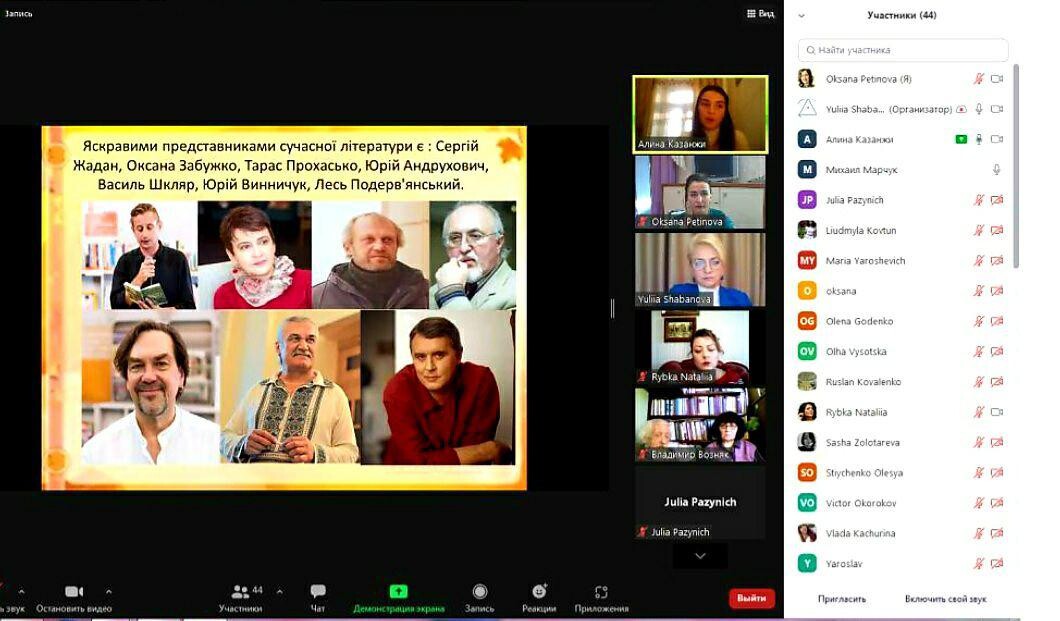Screen dimensions: 1060x621
Task: Click recording indicator next to Yuliia Shabanova
Action: pyautogui.click(x=961, y=109)
